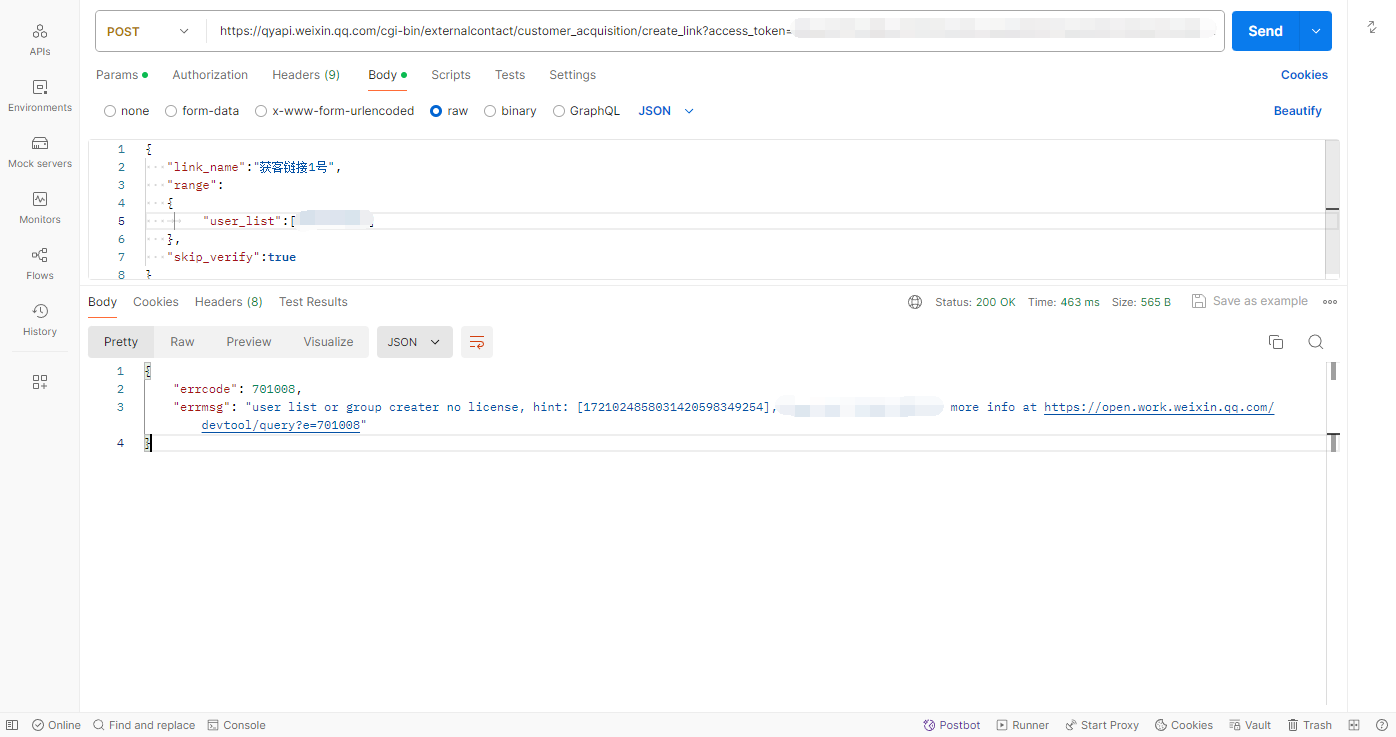Open the response JSON format dropdown
Viewport: 1396px width, 737px height.
415,342
